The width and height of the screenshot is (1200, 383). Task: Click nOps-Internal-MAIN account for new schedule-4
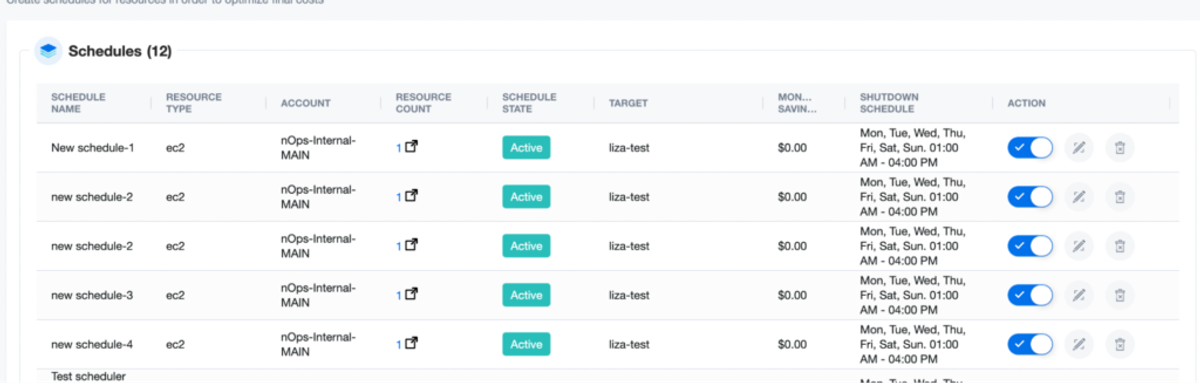(x=319, y=344)
